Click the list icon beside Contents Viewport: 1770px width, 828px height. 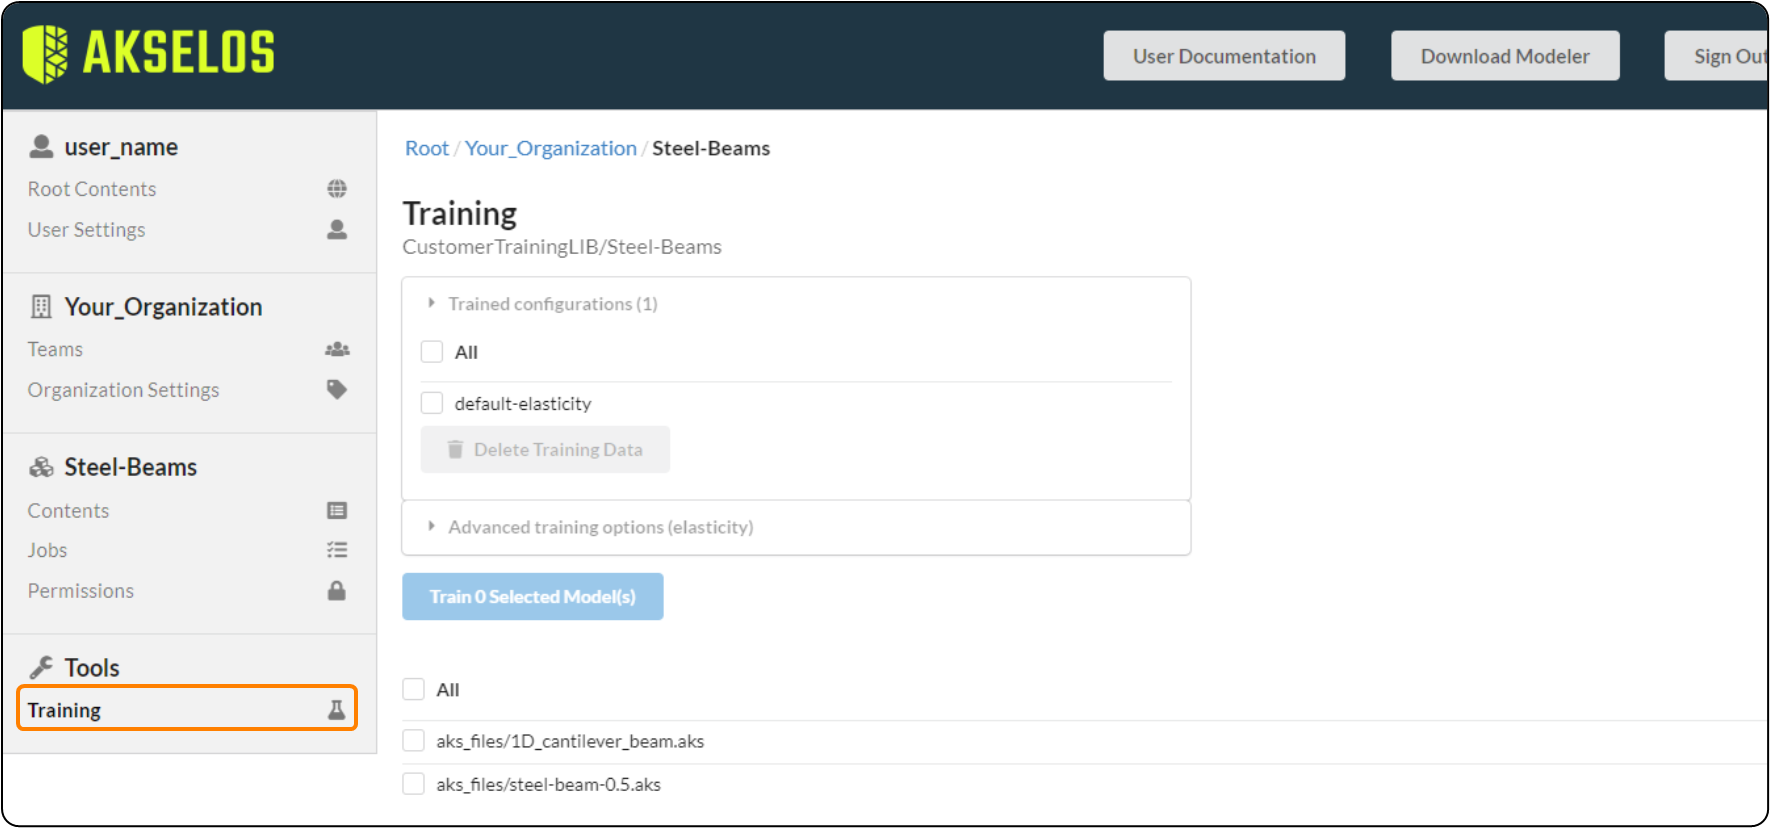[x=337, y=511]
